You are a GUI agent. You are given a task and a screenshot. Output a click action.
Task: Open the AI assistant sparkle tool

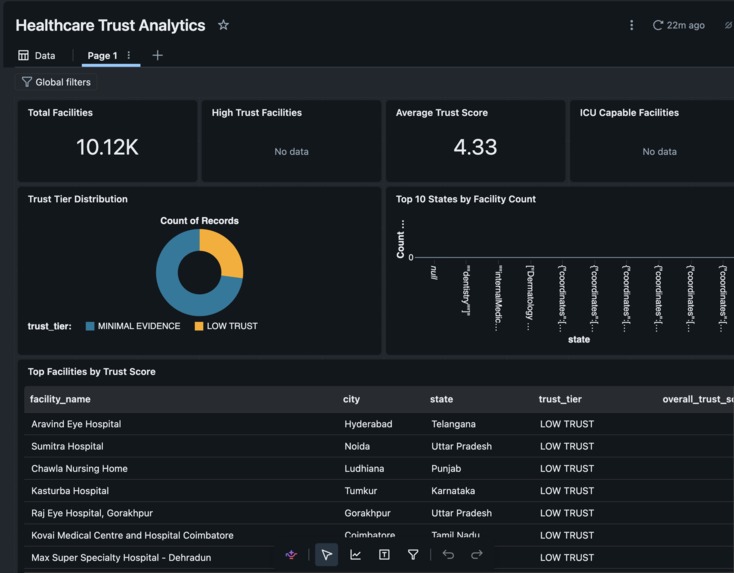pyautogui.click(x=291, y=555)
